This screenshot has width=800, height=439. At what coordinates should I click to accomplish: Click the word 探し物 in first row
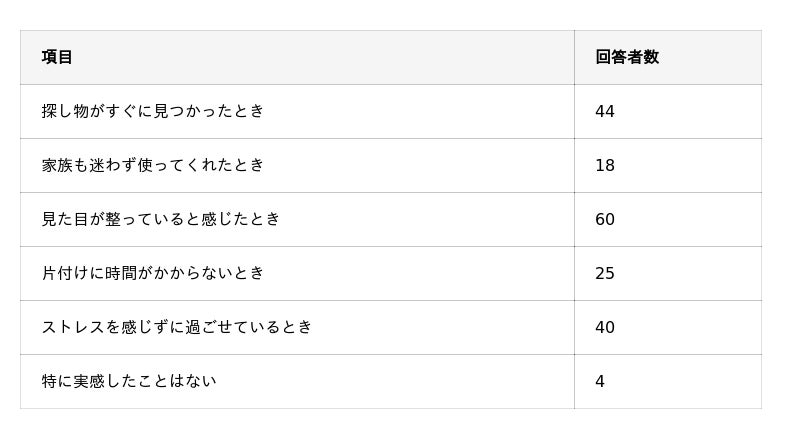coord(65,111)
